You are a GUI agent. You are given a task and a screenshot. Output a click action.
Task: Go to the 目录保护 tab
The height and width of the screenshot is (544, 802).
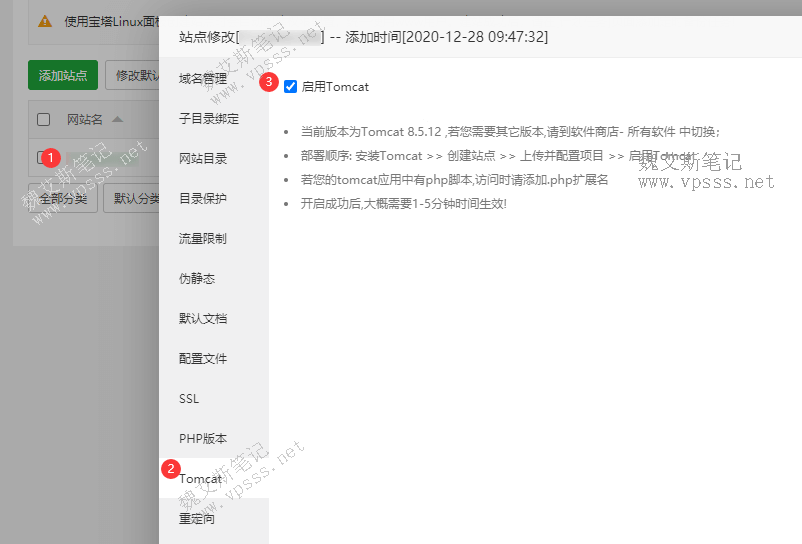(203, 198)
